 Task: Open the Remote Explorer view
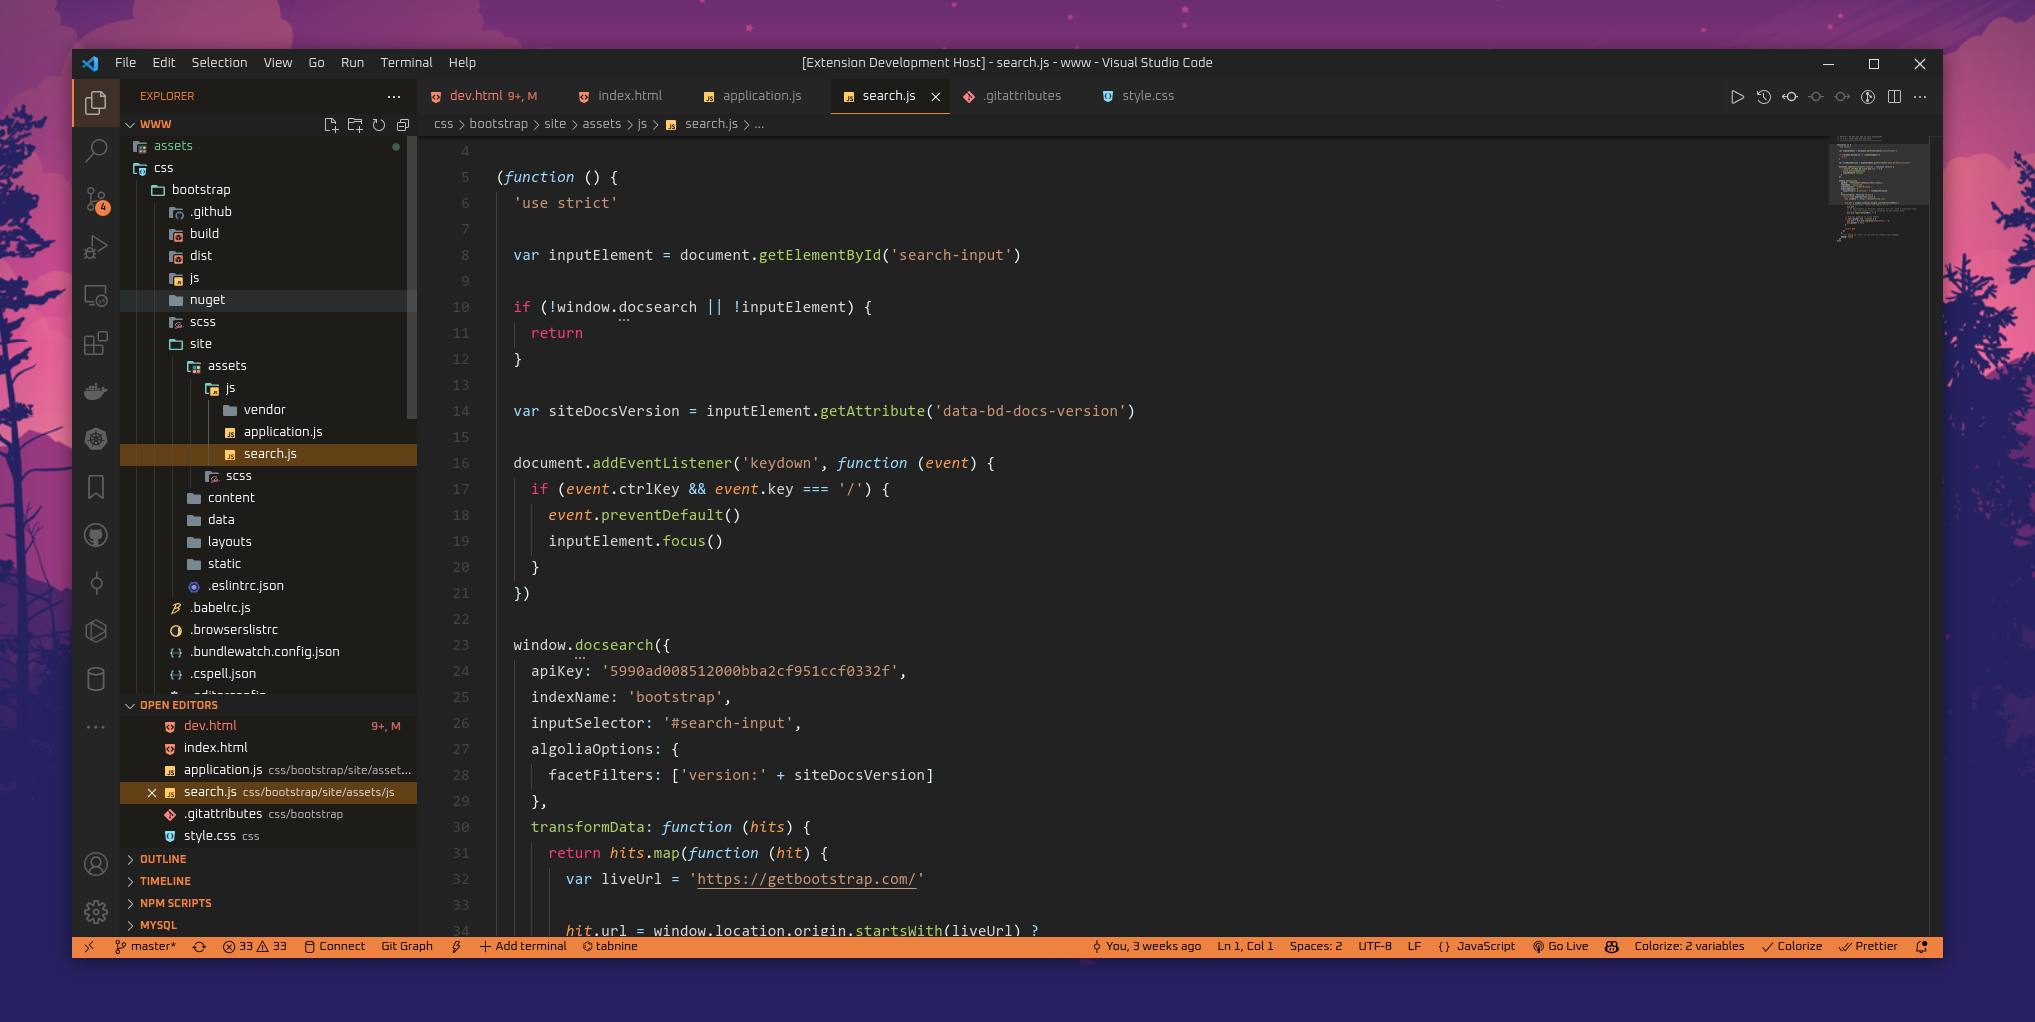click(x=96, y=295)
